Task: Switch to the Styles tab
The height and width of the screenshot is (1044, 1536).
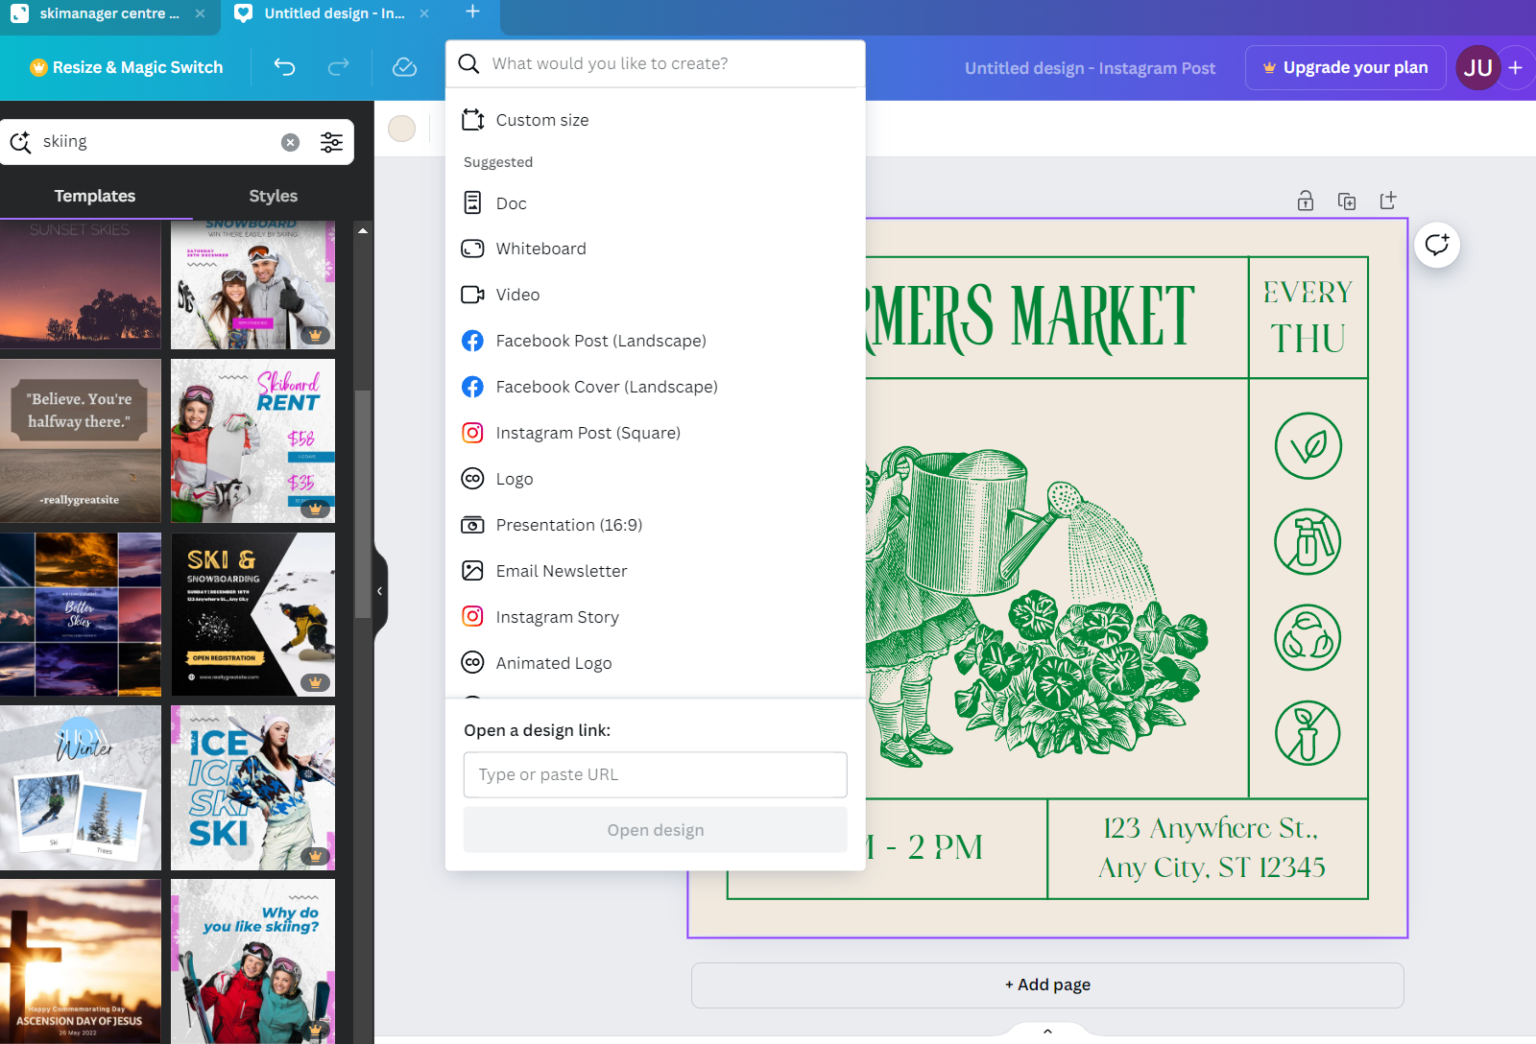Action: (x=273, y=196)
